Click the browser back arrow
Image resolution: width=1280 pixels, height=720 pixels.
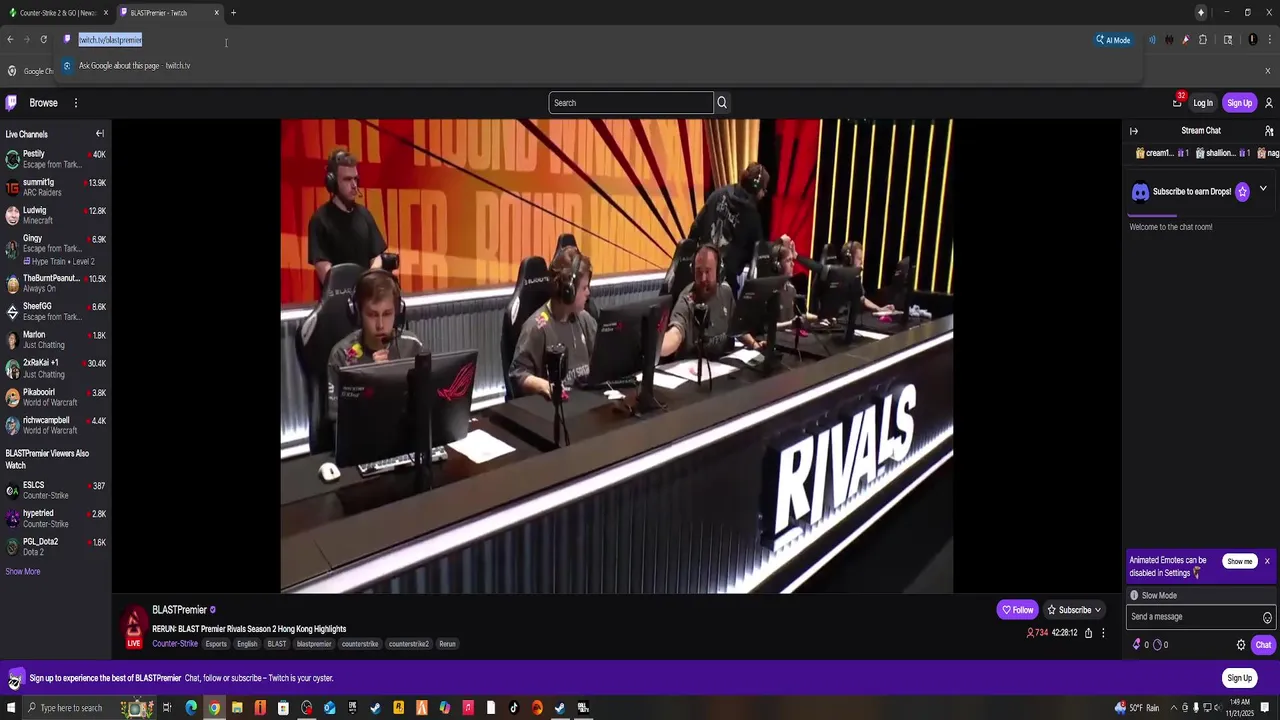[x=10, y=40]
